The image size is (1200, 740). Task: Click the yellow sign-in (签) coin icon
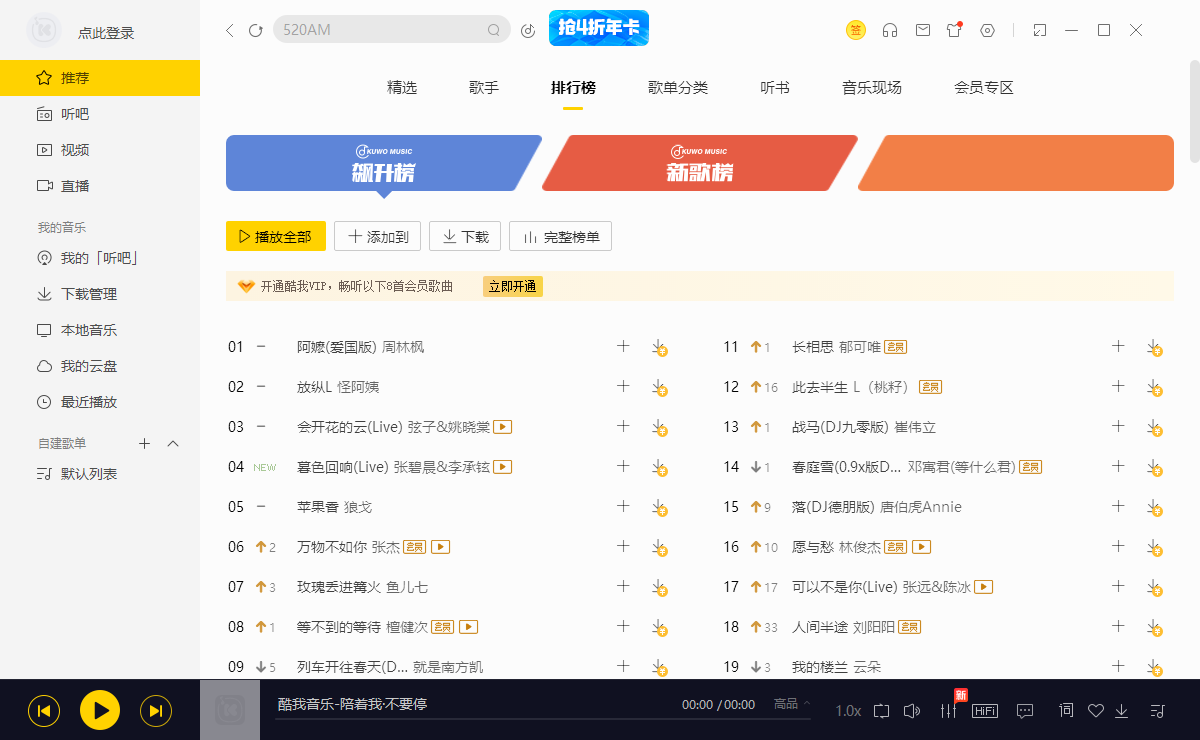point(856,30)
